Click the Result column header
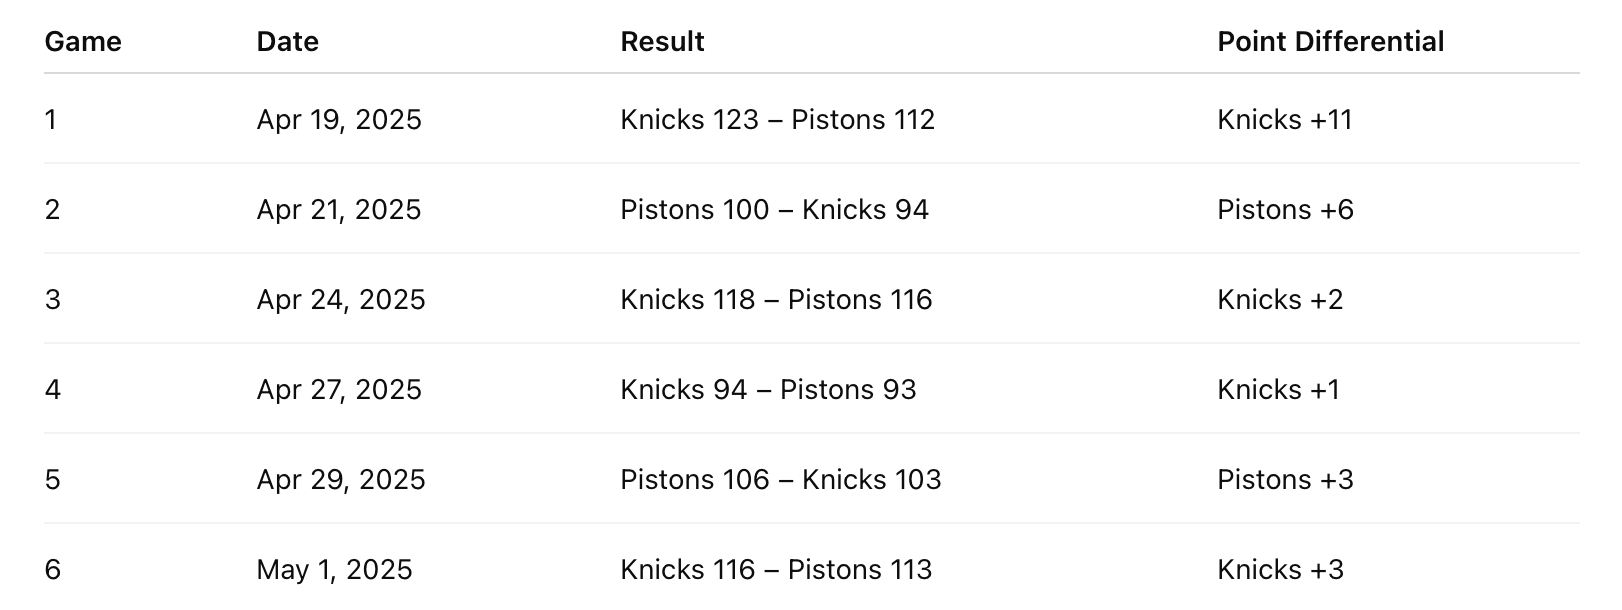The image size is (1622, 610). [x=662, y=41]
